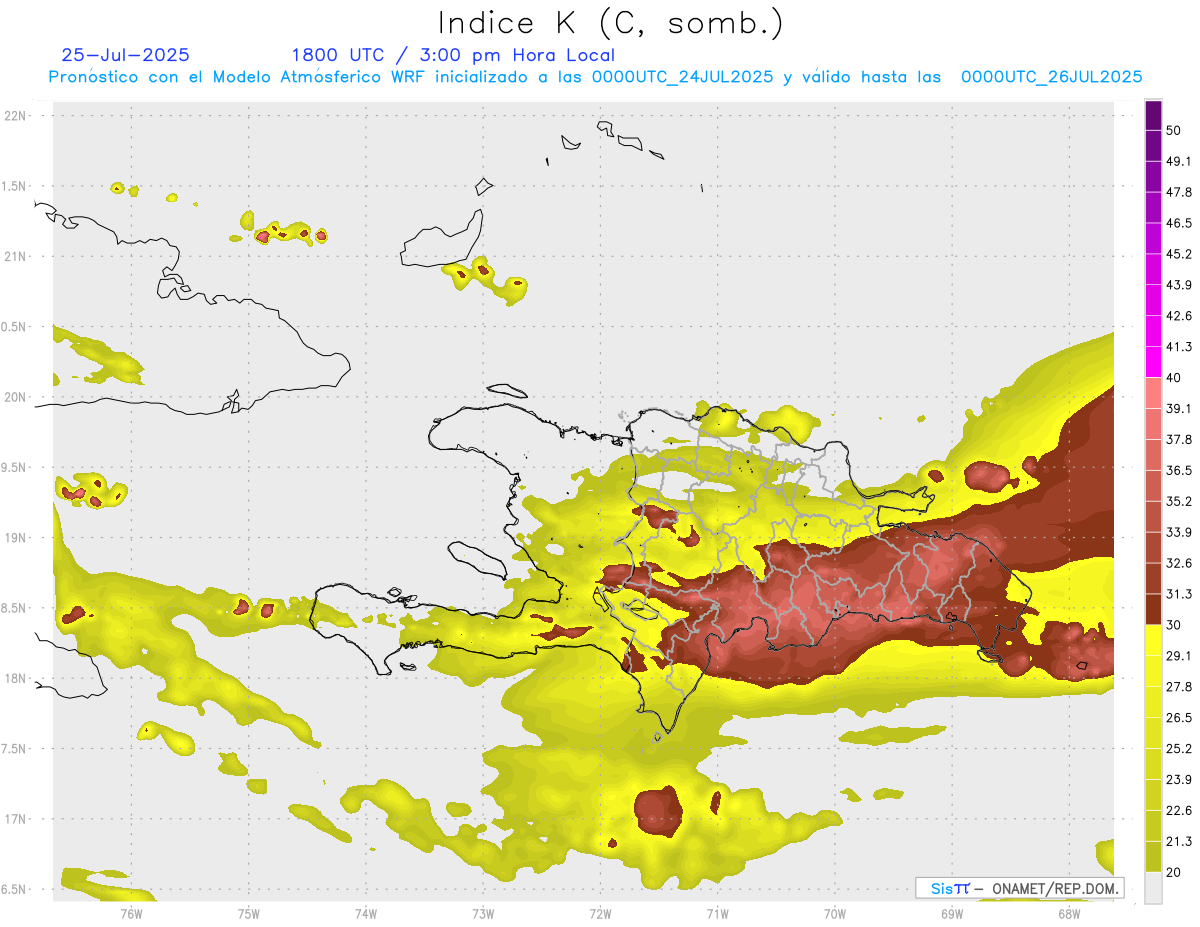1200x927 pixels.
Task: Click the '49.1' color bar label
Action: [1178, 162]
